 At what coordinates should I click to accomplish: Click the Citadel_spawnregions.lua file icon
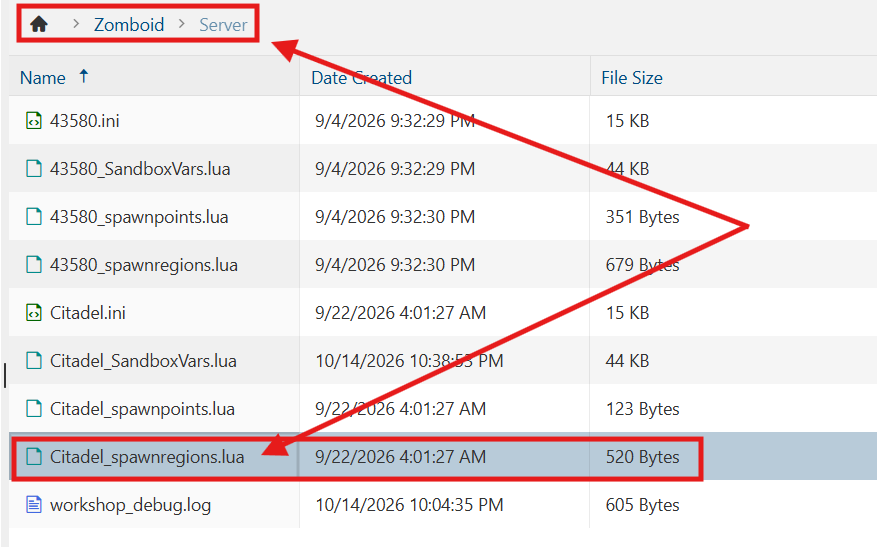[x=34, y=457]
